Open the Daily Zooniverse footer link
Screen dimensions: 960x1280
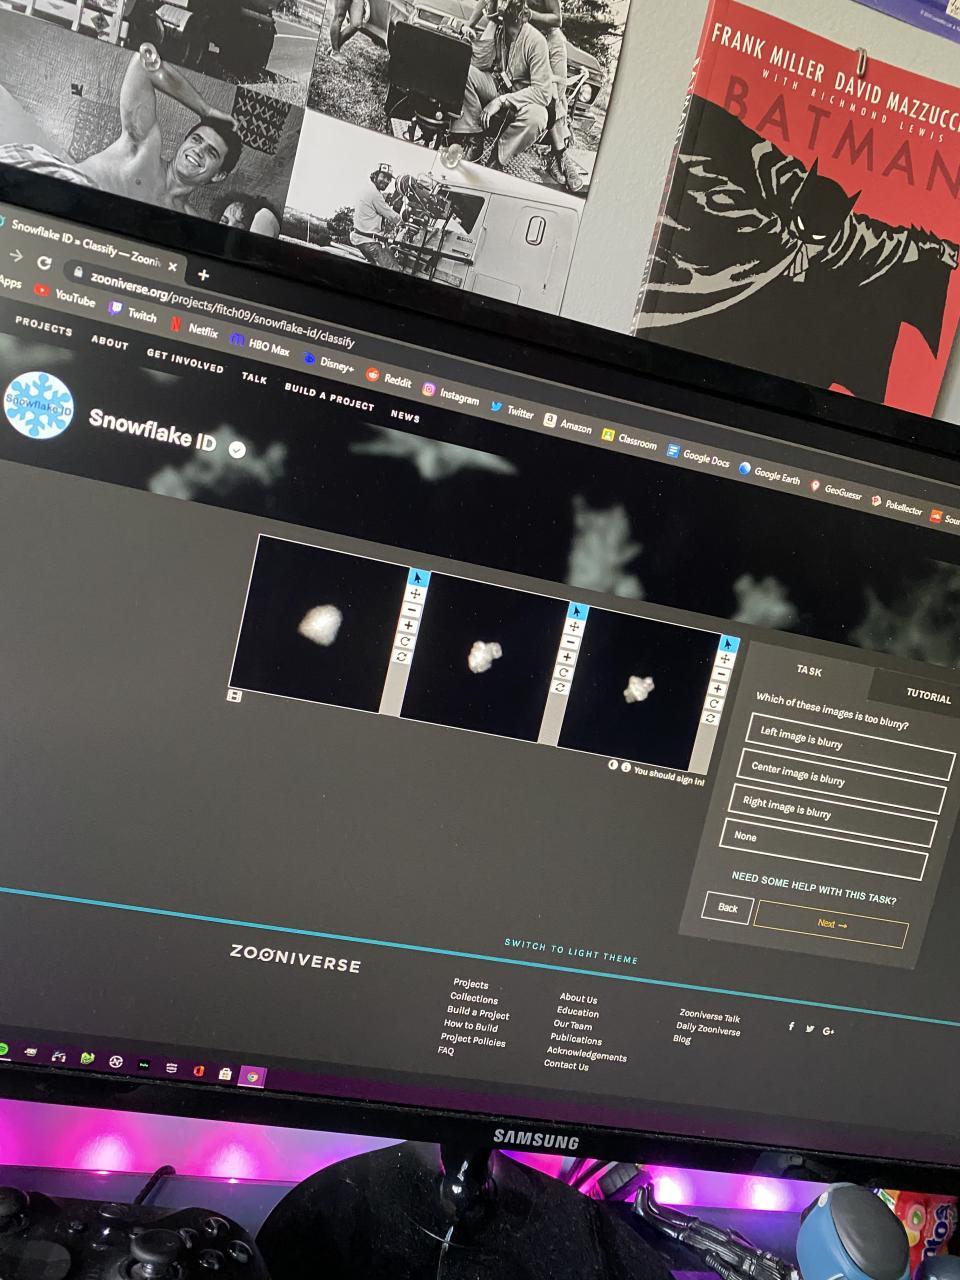(x=708, y=1029)
